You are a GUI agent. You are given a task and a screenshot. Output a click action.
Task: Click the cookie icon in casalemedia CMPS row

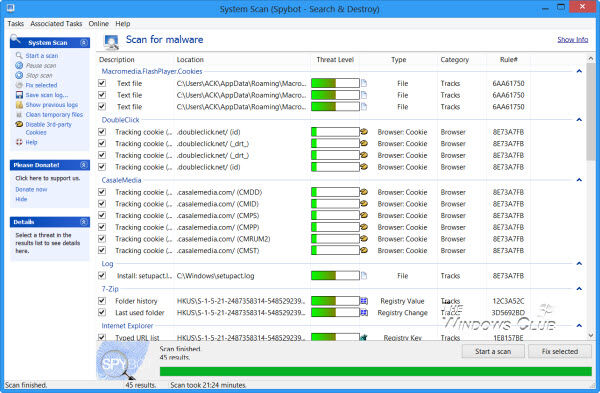click(364, 215)
